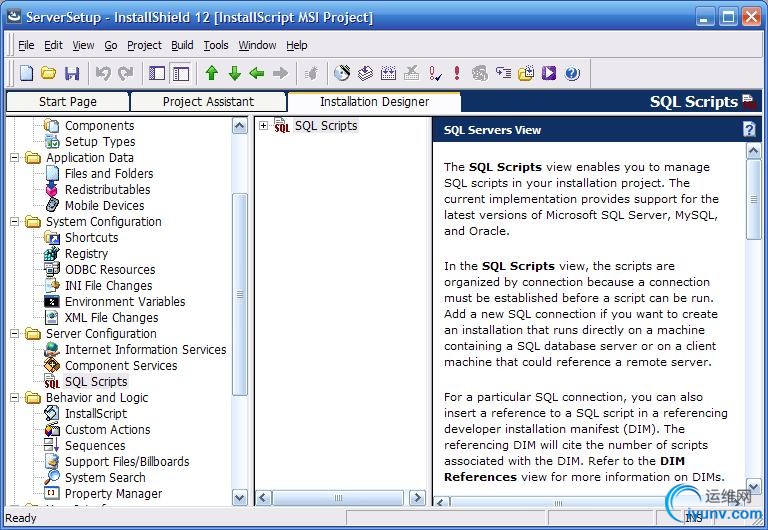Open the Registry view
The image size is (768, 530).
(86, 254)
